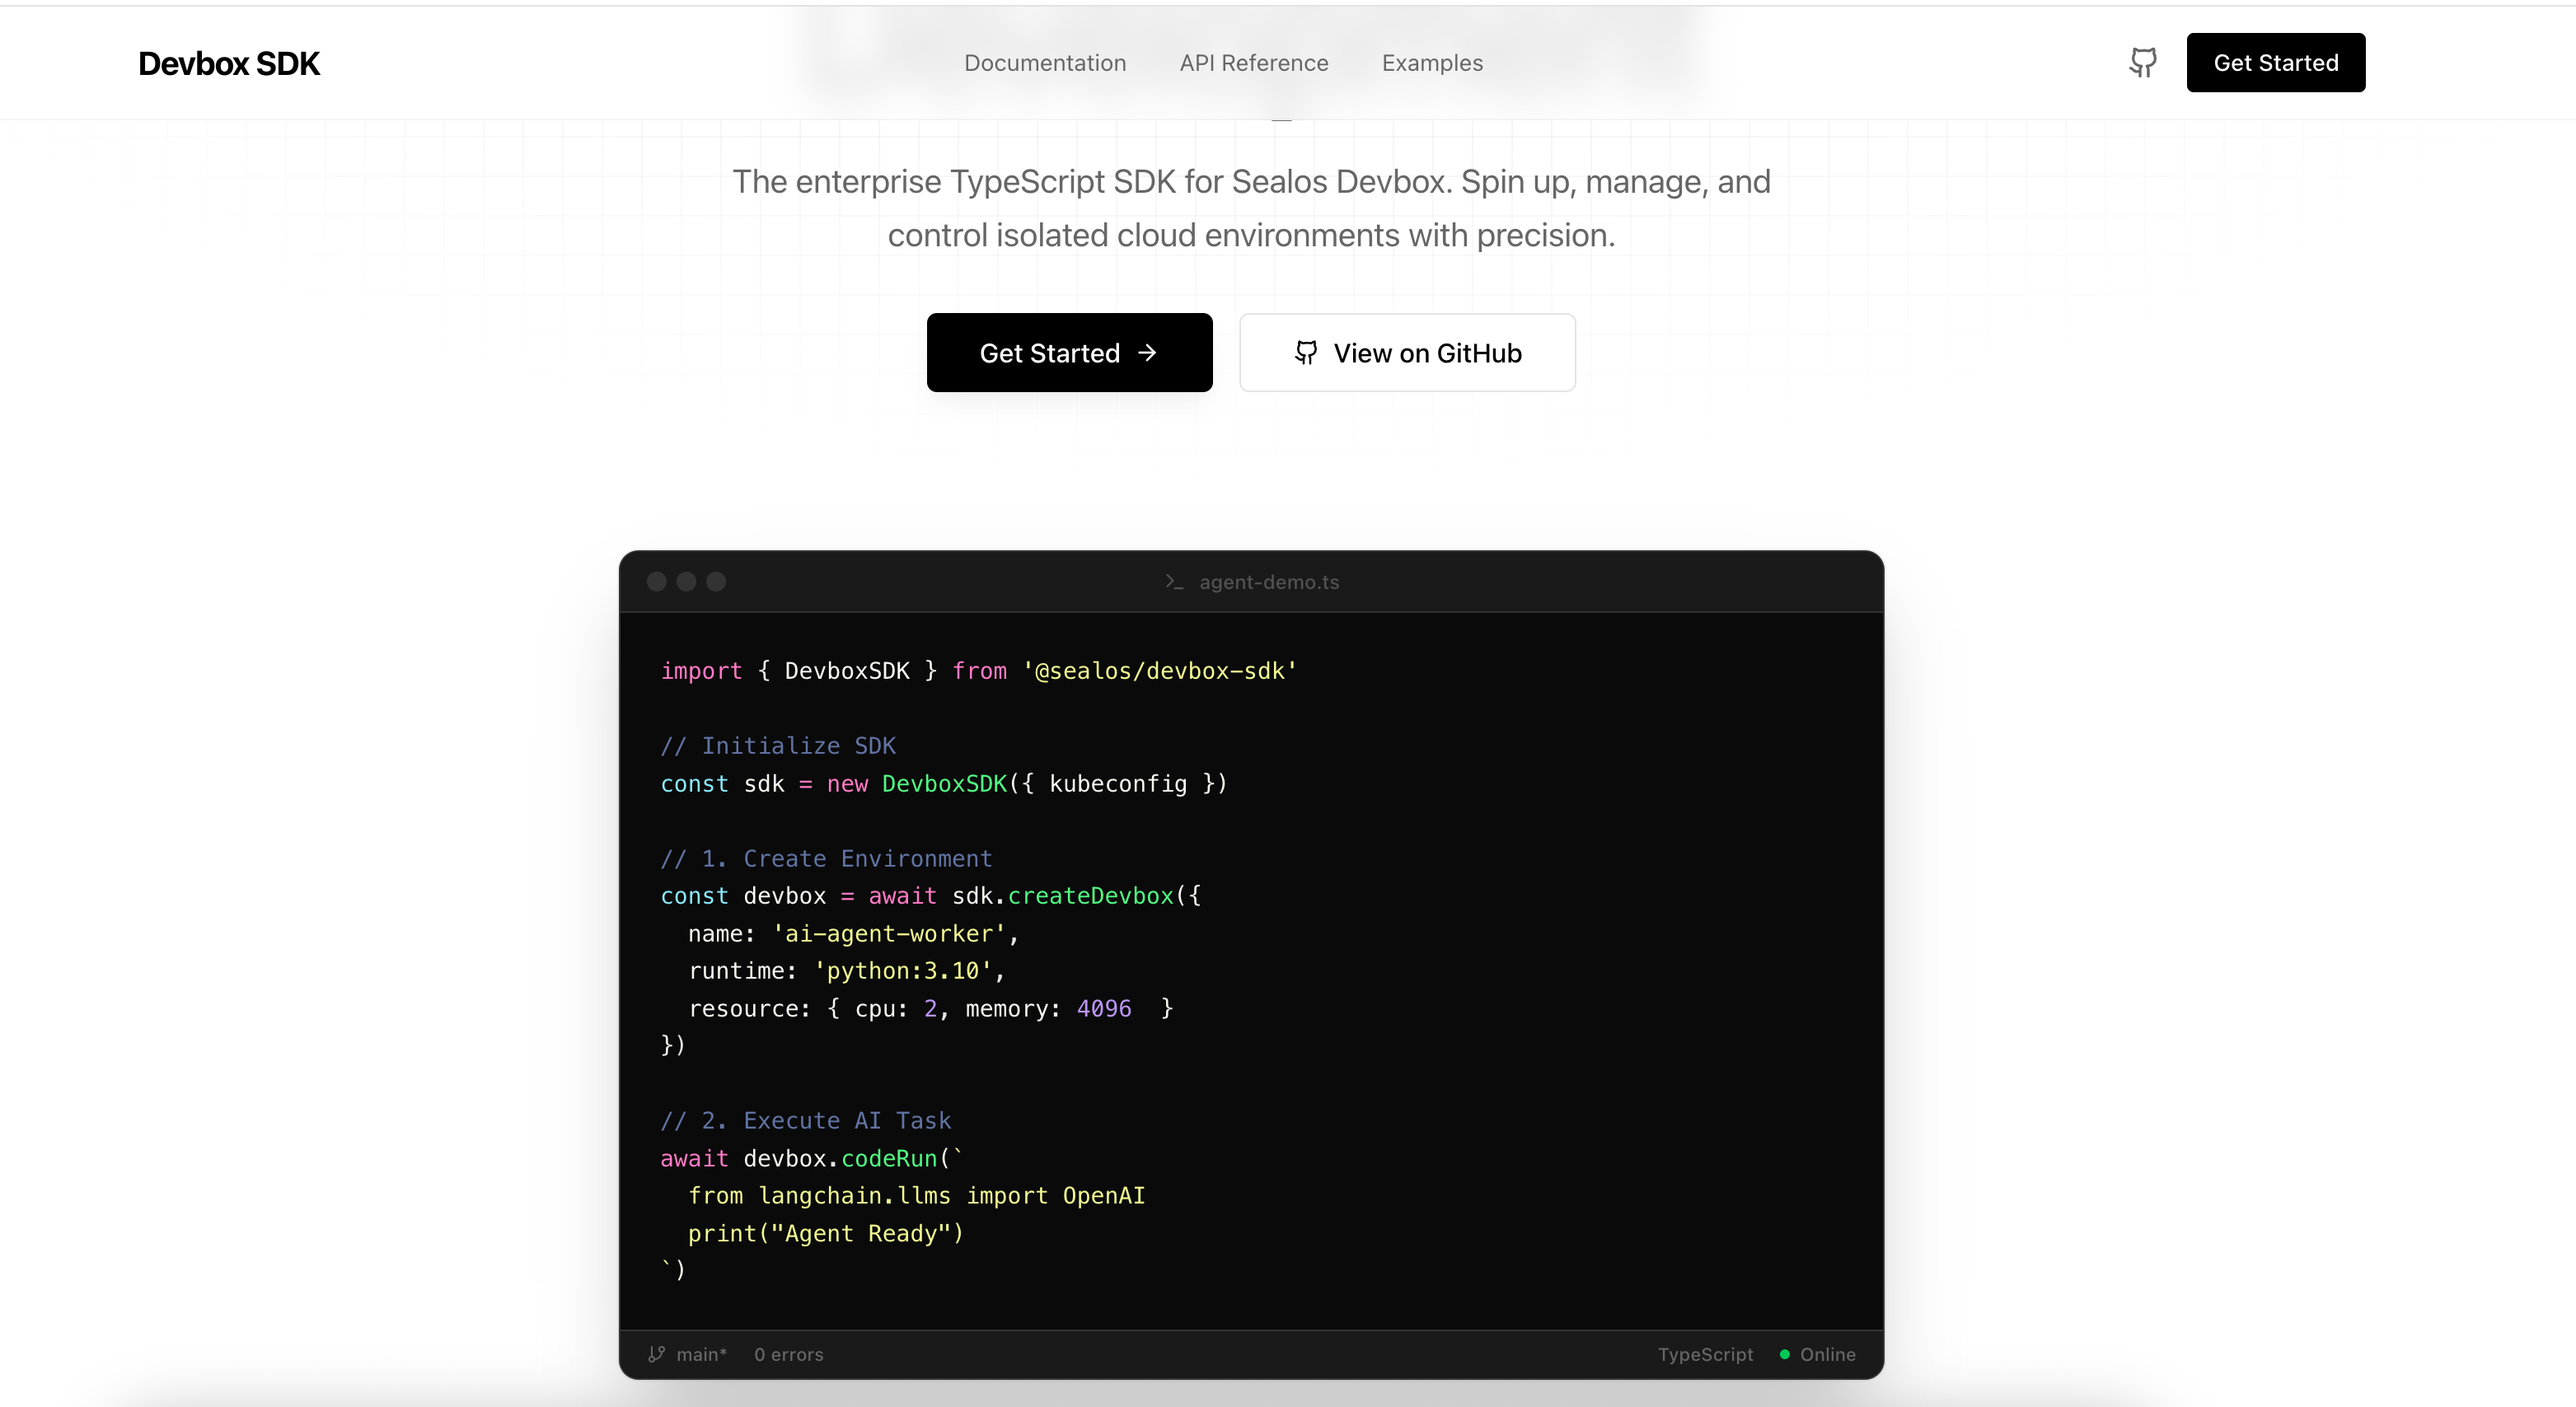This screenshot has height=1407, width=2576.
Task: Click the 0 errors indicator
Action: pyautogui.click(x=788, y=1354)
